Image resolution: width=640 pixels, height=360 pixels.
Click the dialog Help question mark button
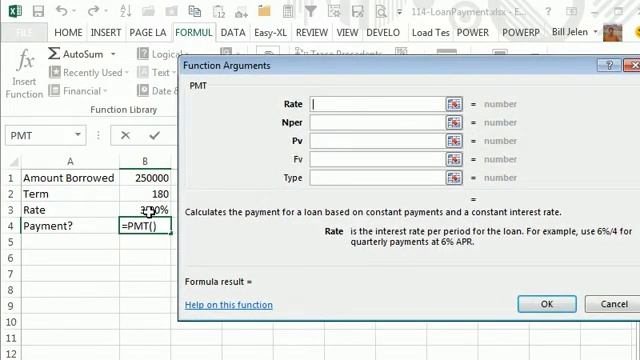[609, 65]
